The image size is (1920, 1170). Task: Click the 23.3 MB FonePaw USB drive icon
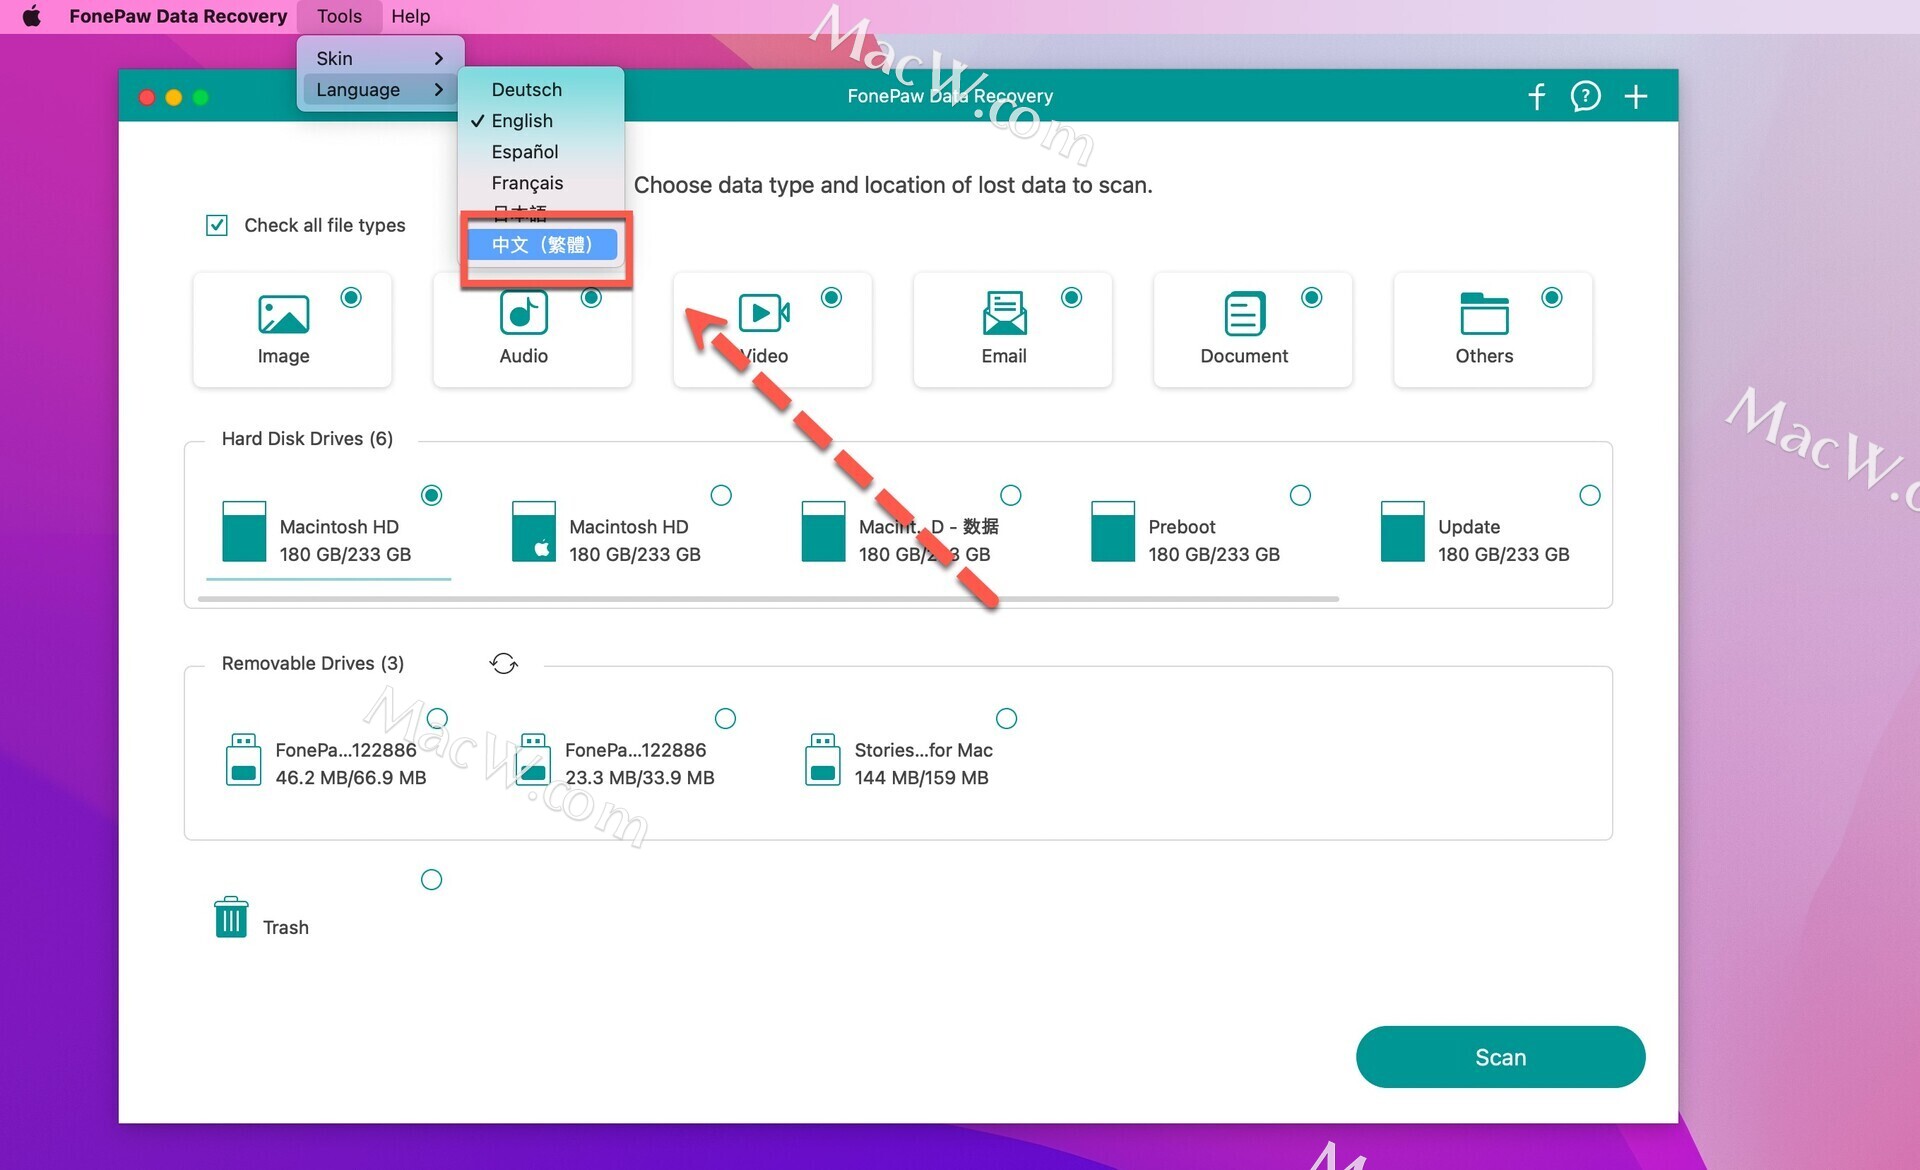click(x=533, y=759)
